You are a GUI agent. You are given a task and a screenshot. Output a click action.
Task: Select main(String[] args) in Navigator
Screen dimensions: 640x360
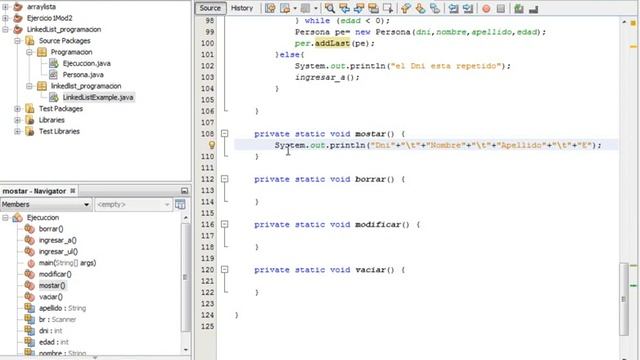click(x=67, y=263)
